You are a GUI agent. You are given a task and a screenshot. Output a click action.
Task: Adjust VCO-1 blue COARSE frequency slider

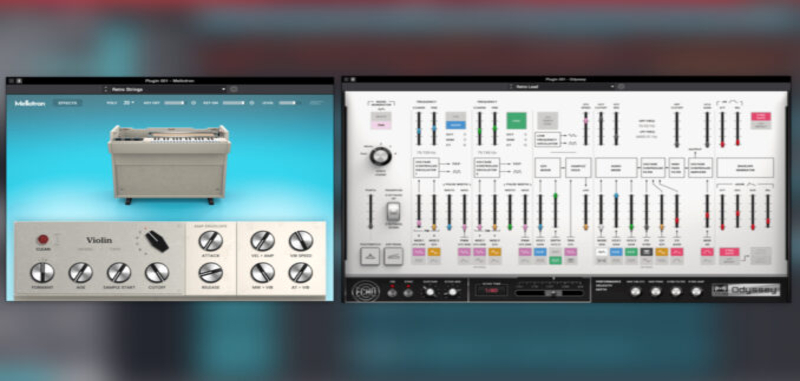pyautogui.click(x=419, y=129)
